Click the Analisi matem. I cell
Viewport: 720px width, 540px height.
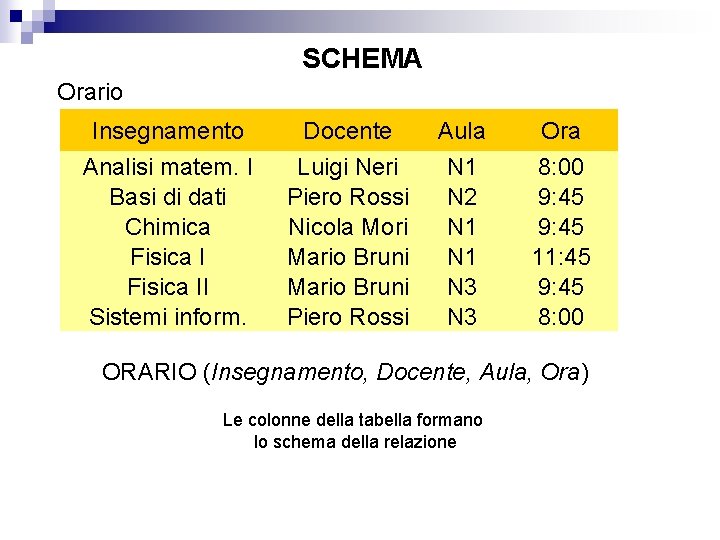point(168,167)
